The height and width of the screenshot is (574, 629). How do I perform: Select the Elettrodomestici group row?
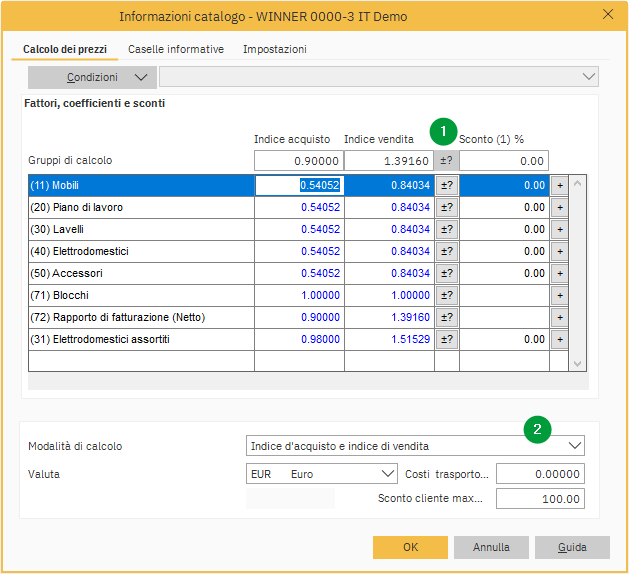point(140,251)
